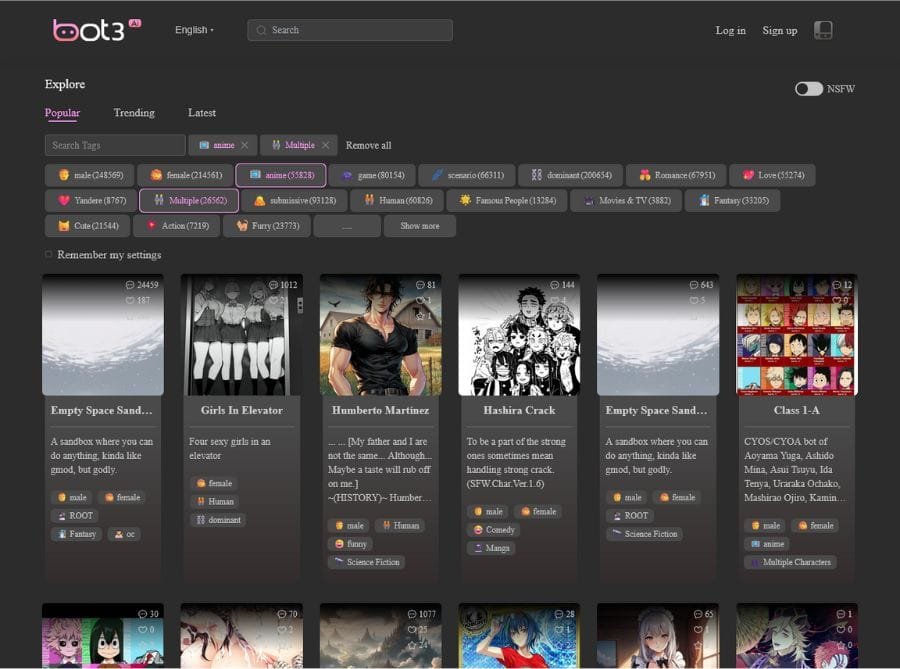
Task: Click chat count icon on Girls In Elevator card
Action: pyautogui.click(x=271, y=285)
